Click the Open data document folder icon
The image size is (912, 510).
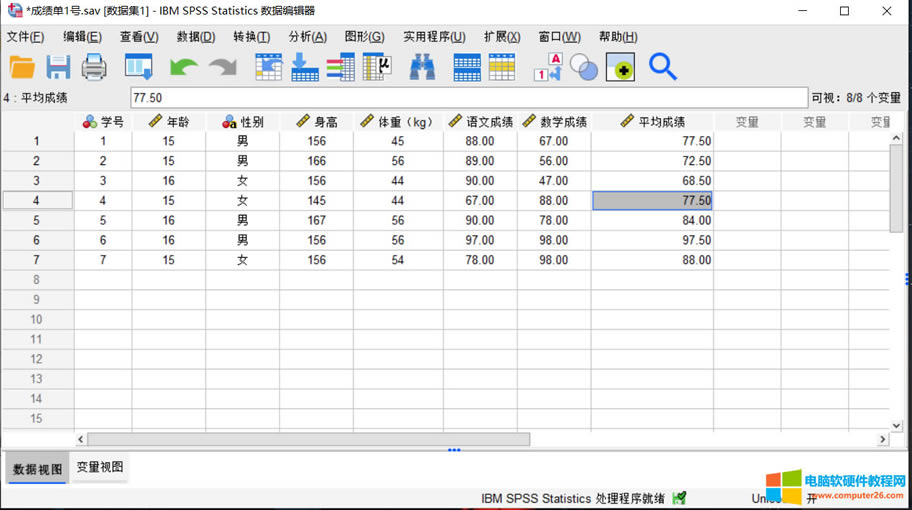click(x=22, y=67)
